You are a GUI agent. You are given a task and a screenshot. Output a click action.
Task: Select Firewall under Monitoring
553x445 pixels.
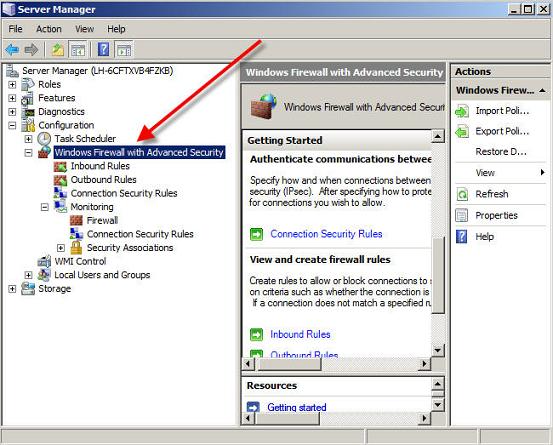102,220
